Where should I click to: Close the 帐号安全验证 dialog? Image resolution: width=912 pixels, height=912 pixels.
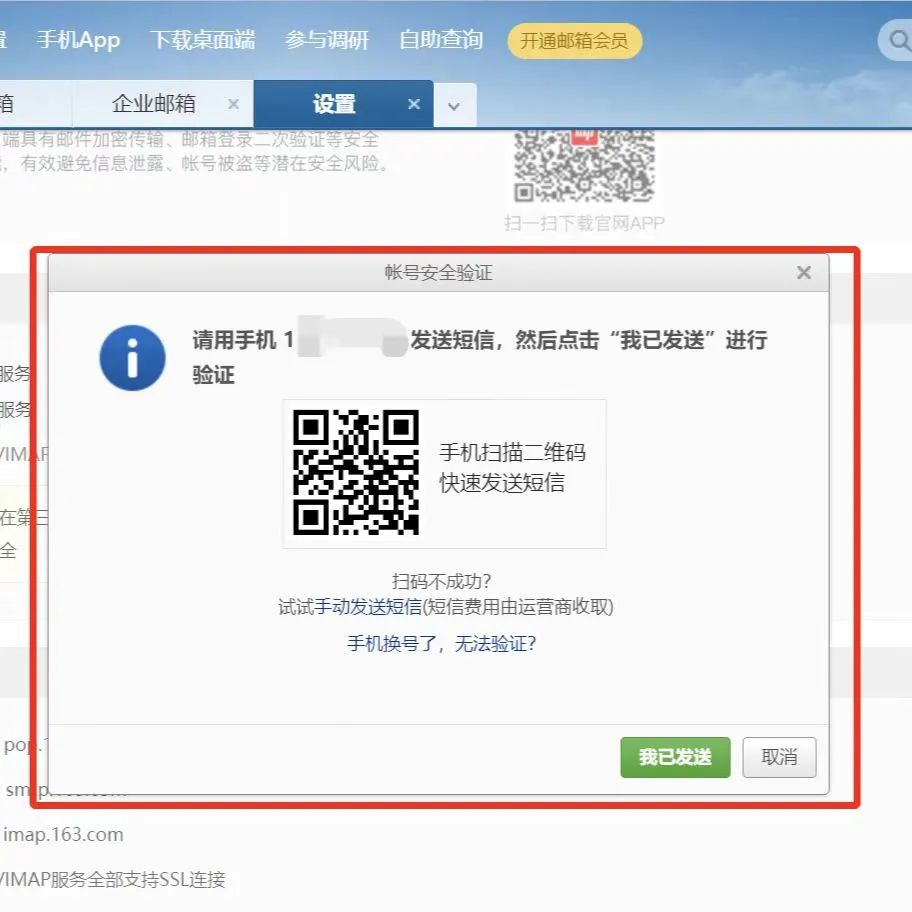[804, 272]
